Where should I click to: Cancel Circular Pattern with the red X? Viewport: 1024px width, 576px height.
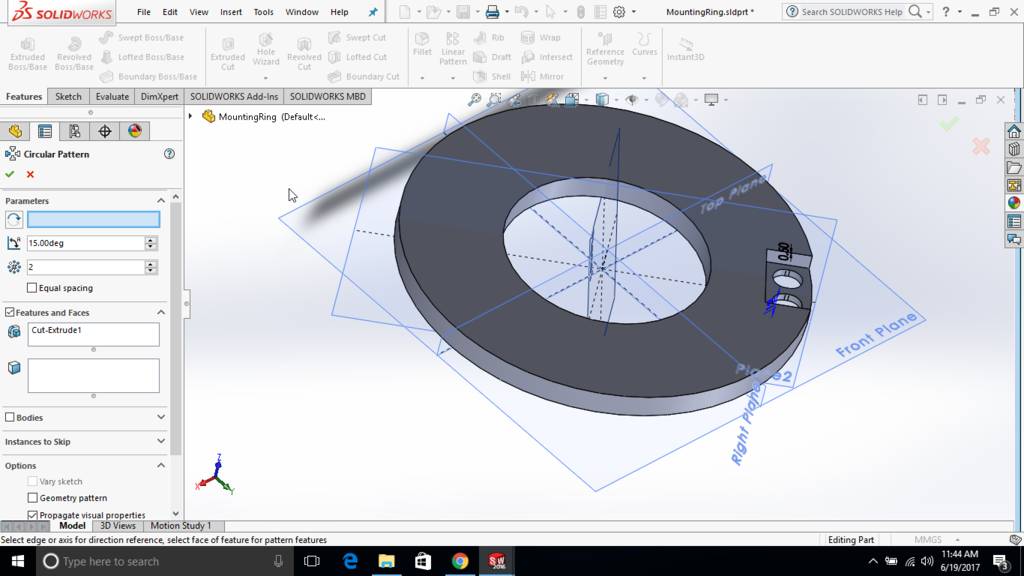coord(30,174)
